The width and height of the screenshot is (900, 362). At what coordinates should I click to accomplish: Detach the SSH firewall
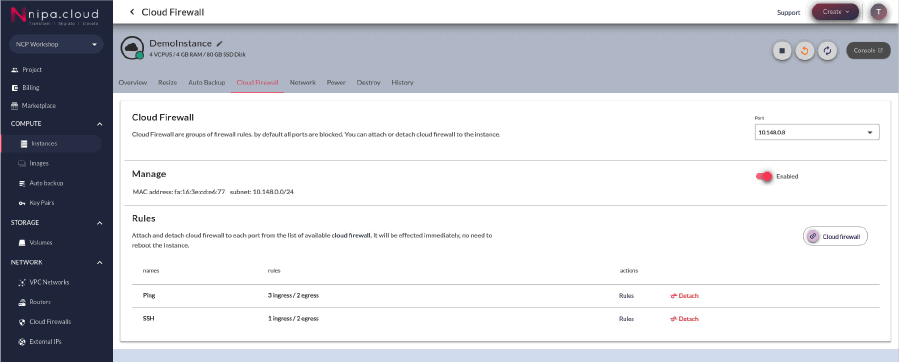tap(684, 318)
